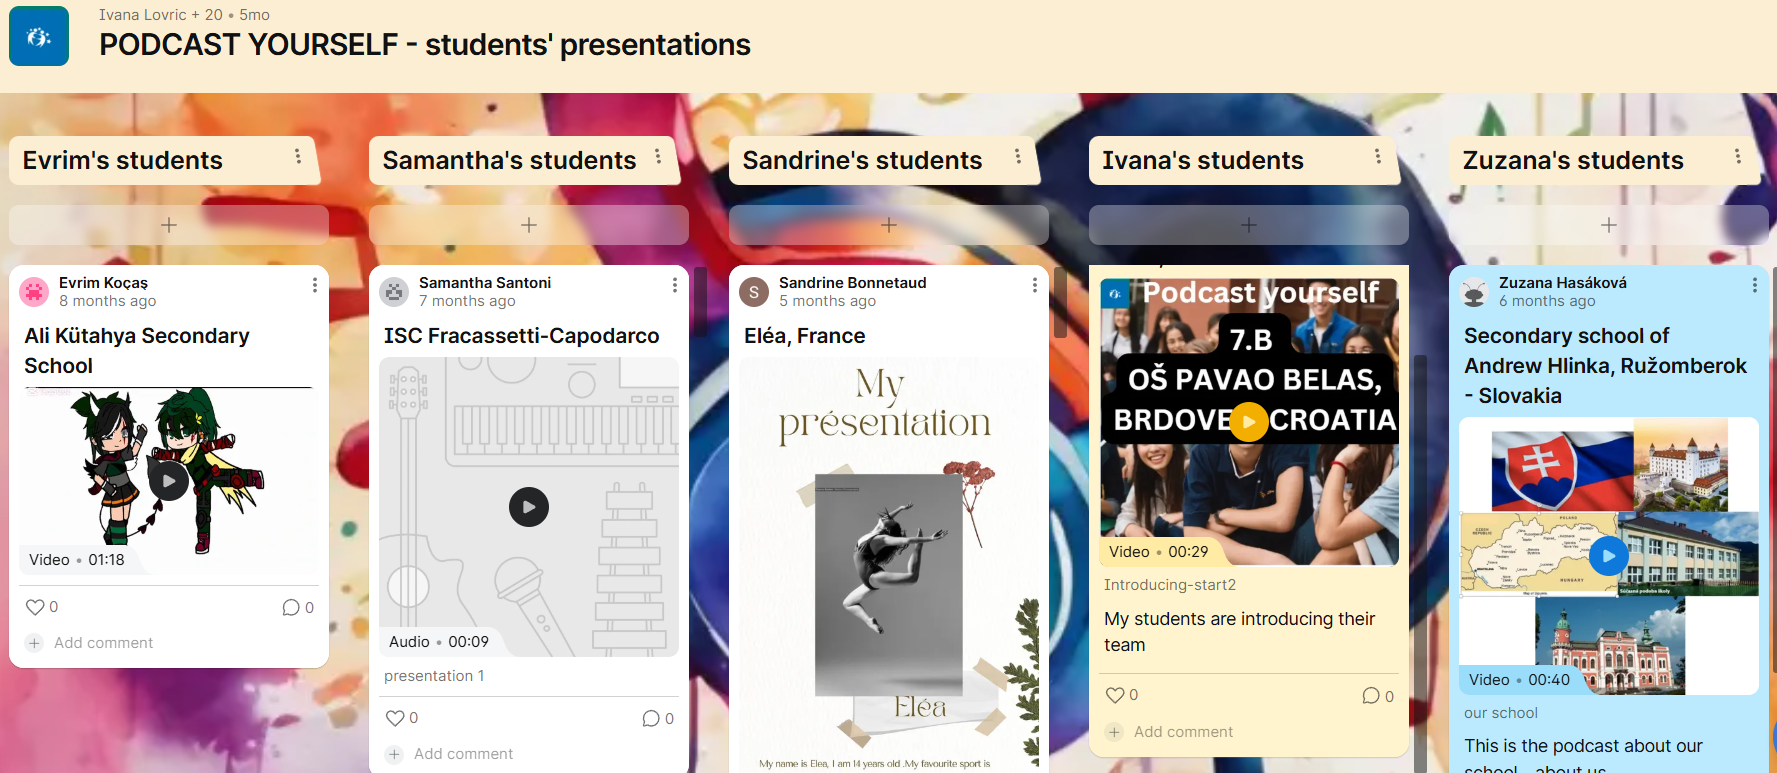Viewport: 1777px width, 773px height.
Task: Click the Padlet logo icon in header
Action: pyautogui.click(x=39, y=37)
